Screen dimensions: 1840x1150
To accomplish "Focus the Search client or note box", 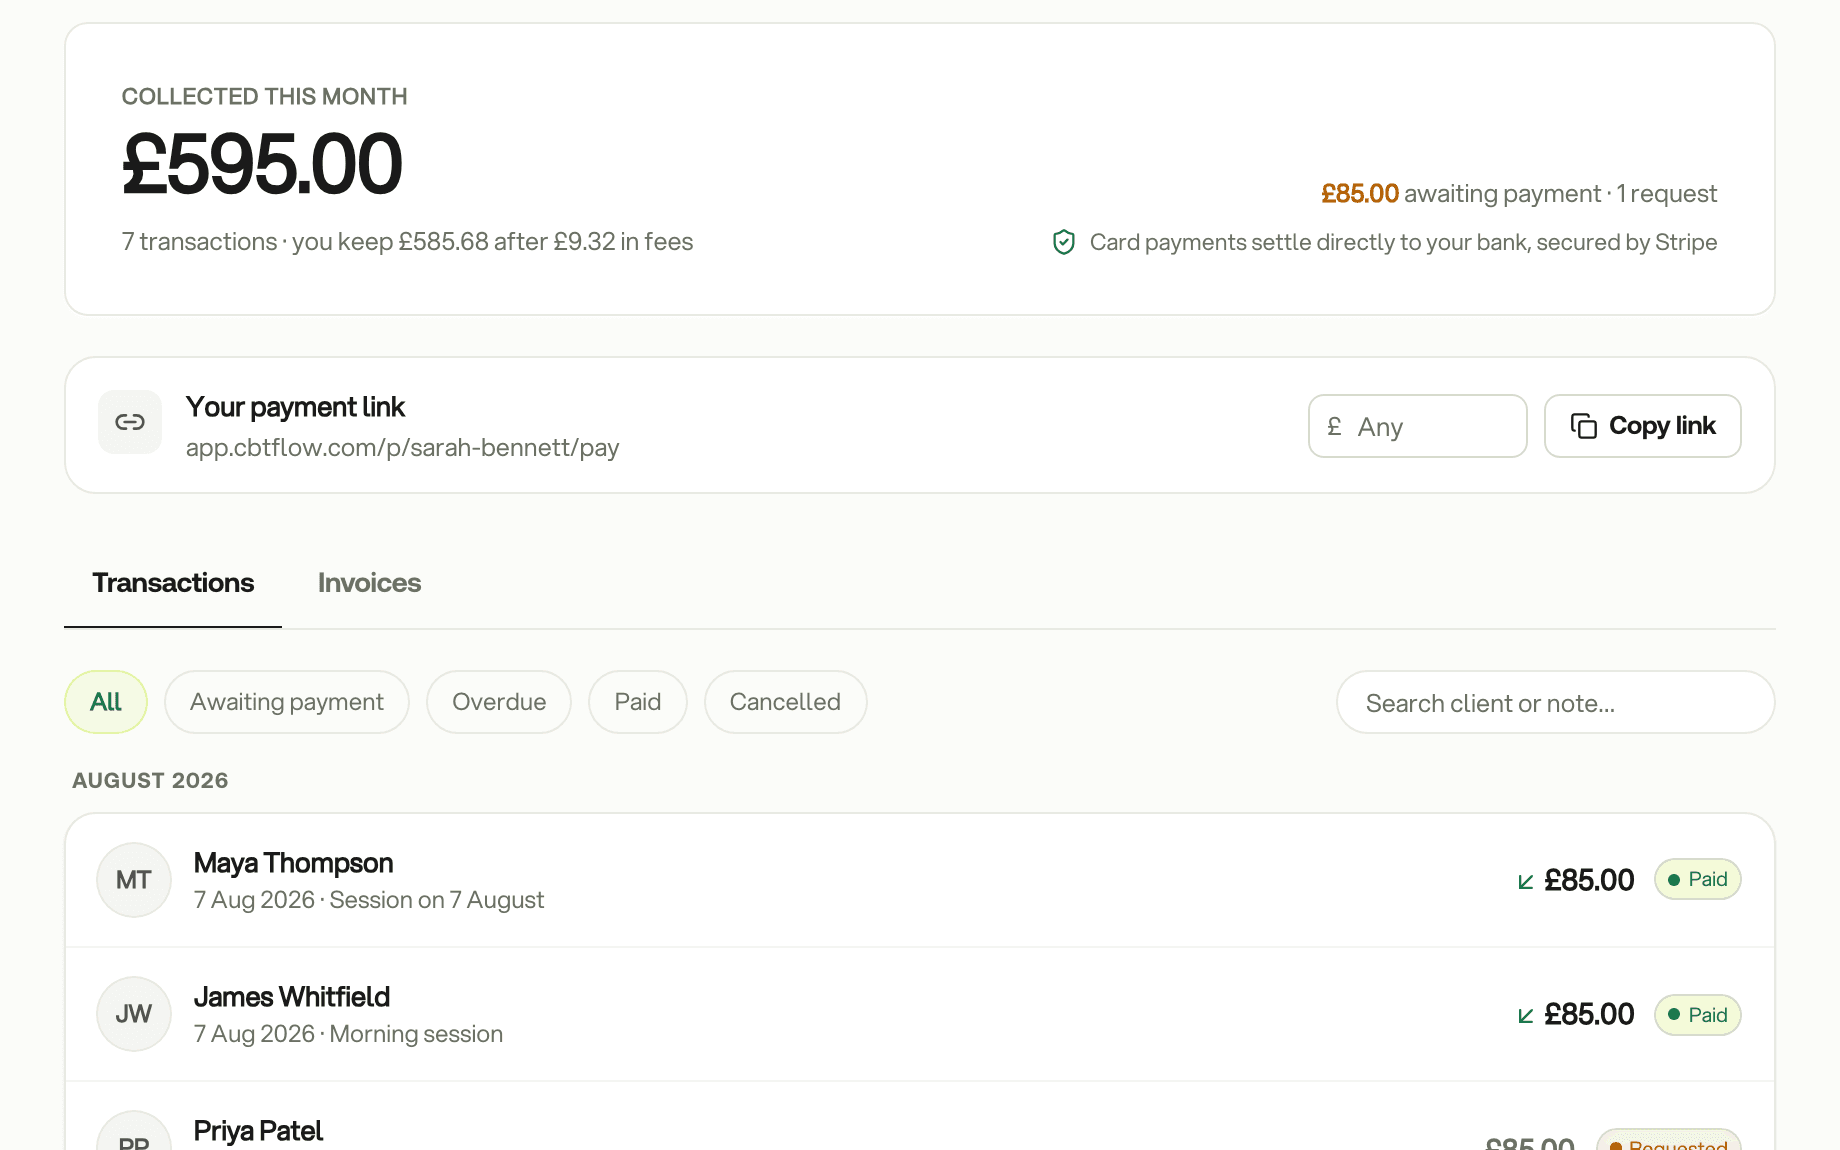I will [x=1556, y=702].
